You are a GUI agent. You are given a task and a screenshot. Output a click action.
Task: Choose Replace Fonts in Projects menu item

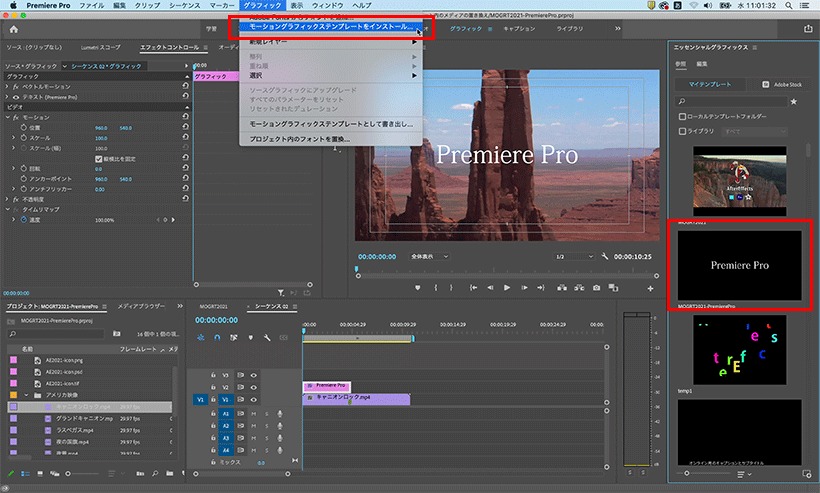tap(331, 139)
